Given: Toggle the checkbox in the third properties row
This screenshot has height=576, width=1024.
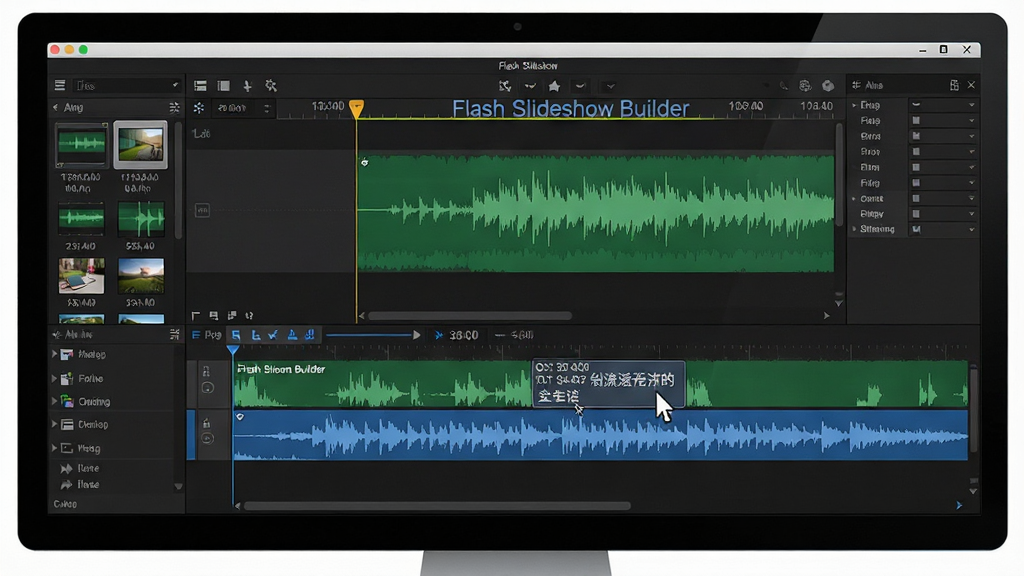Looking at the screenshot, I should [916, 136].
